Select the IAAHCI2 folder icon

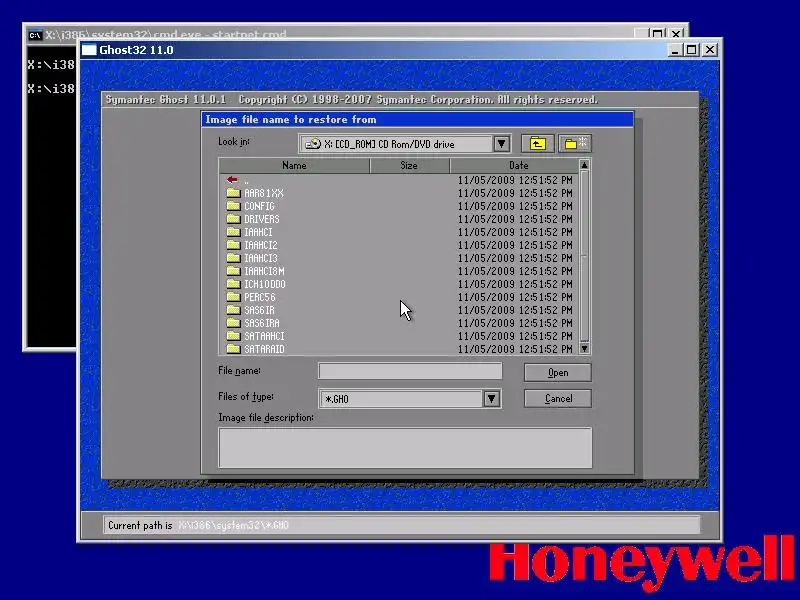tap(233, 245)
